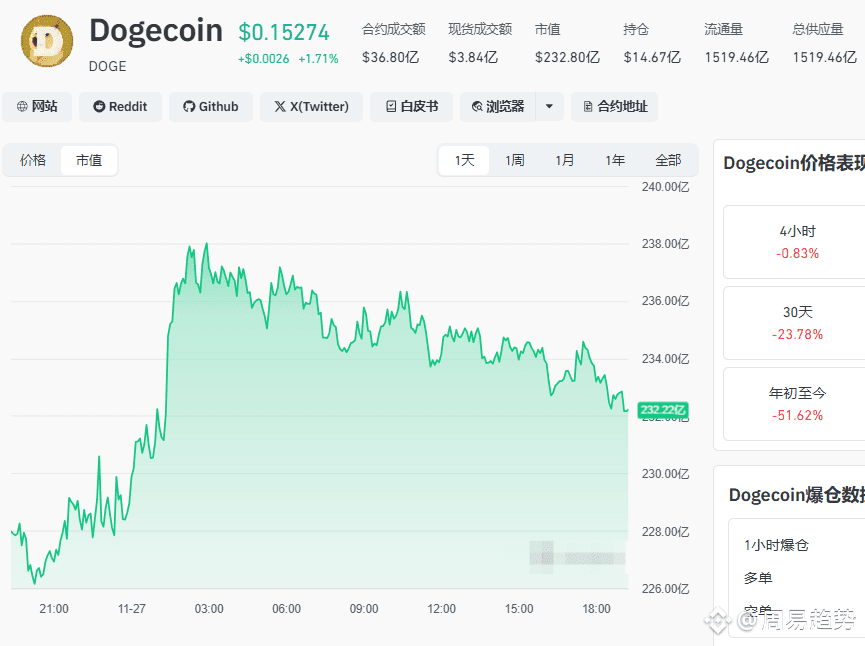
Task: Open the Reddit community link
Action: pos(120,107)
